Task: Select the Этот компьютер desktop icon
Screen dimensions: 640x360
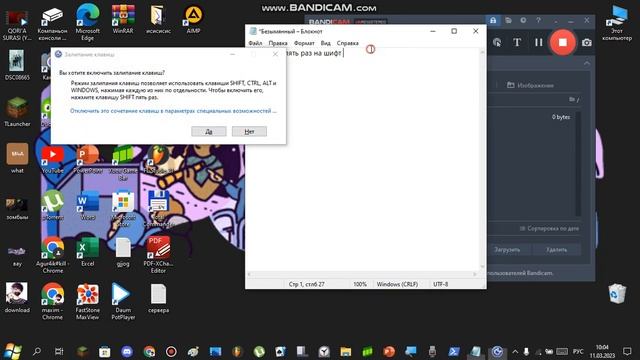Action: click(x=617, y=23)
